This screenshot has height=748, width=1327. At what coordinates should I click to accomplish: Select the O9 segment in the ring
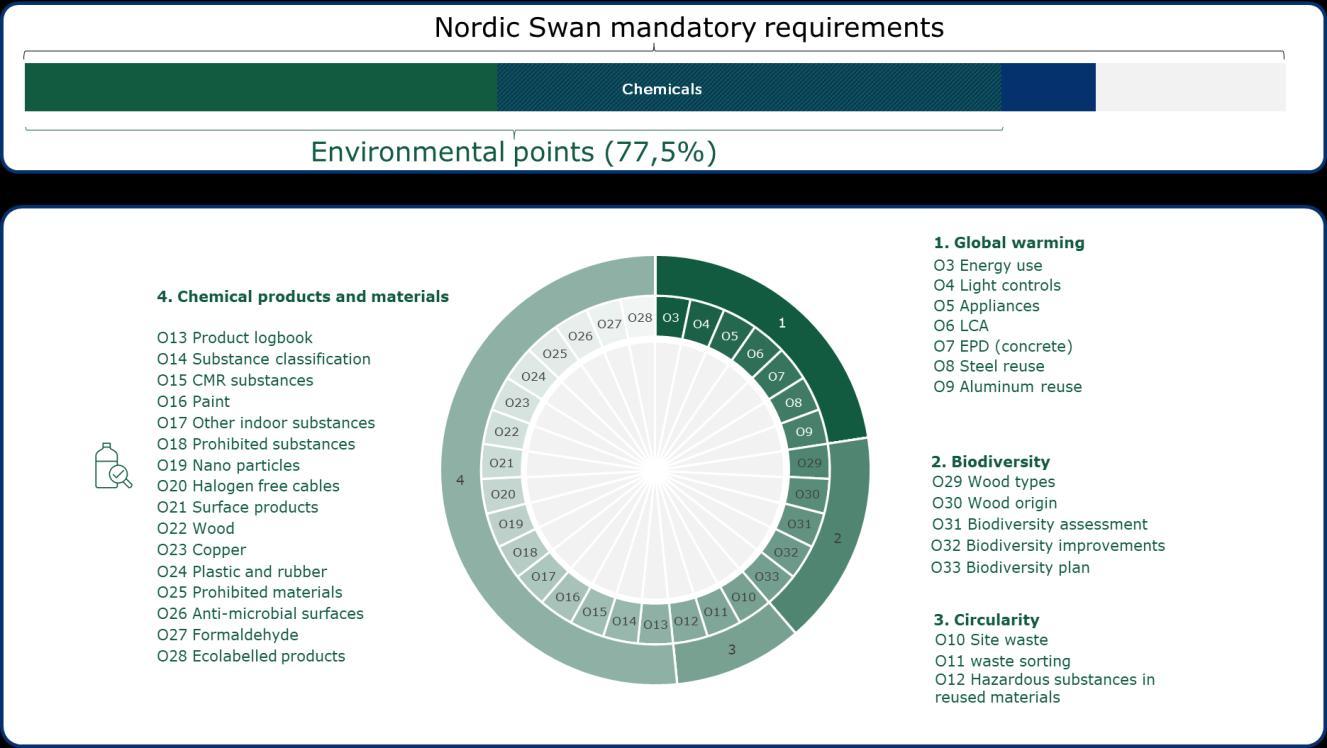(x=804, y=432)
